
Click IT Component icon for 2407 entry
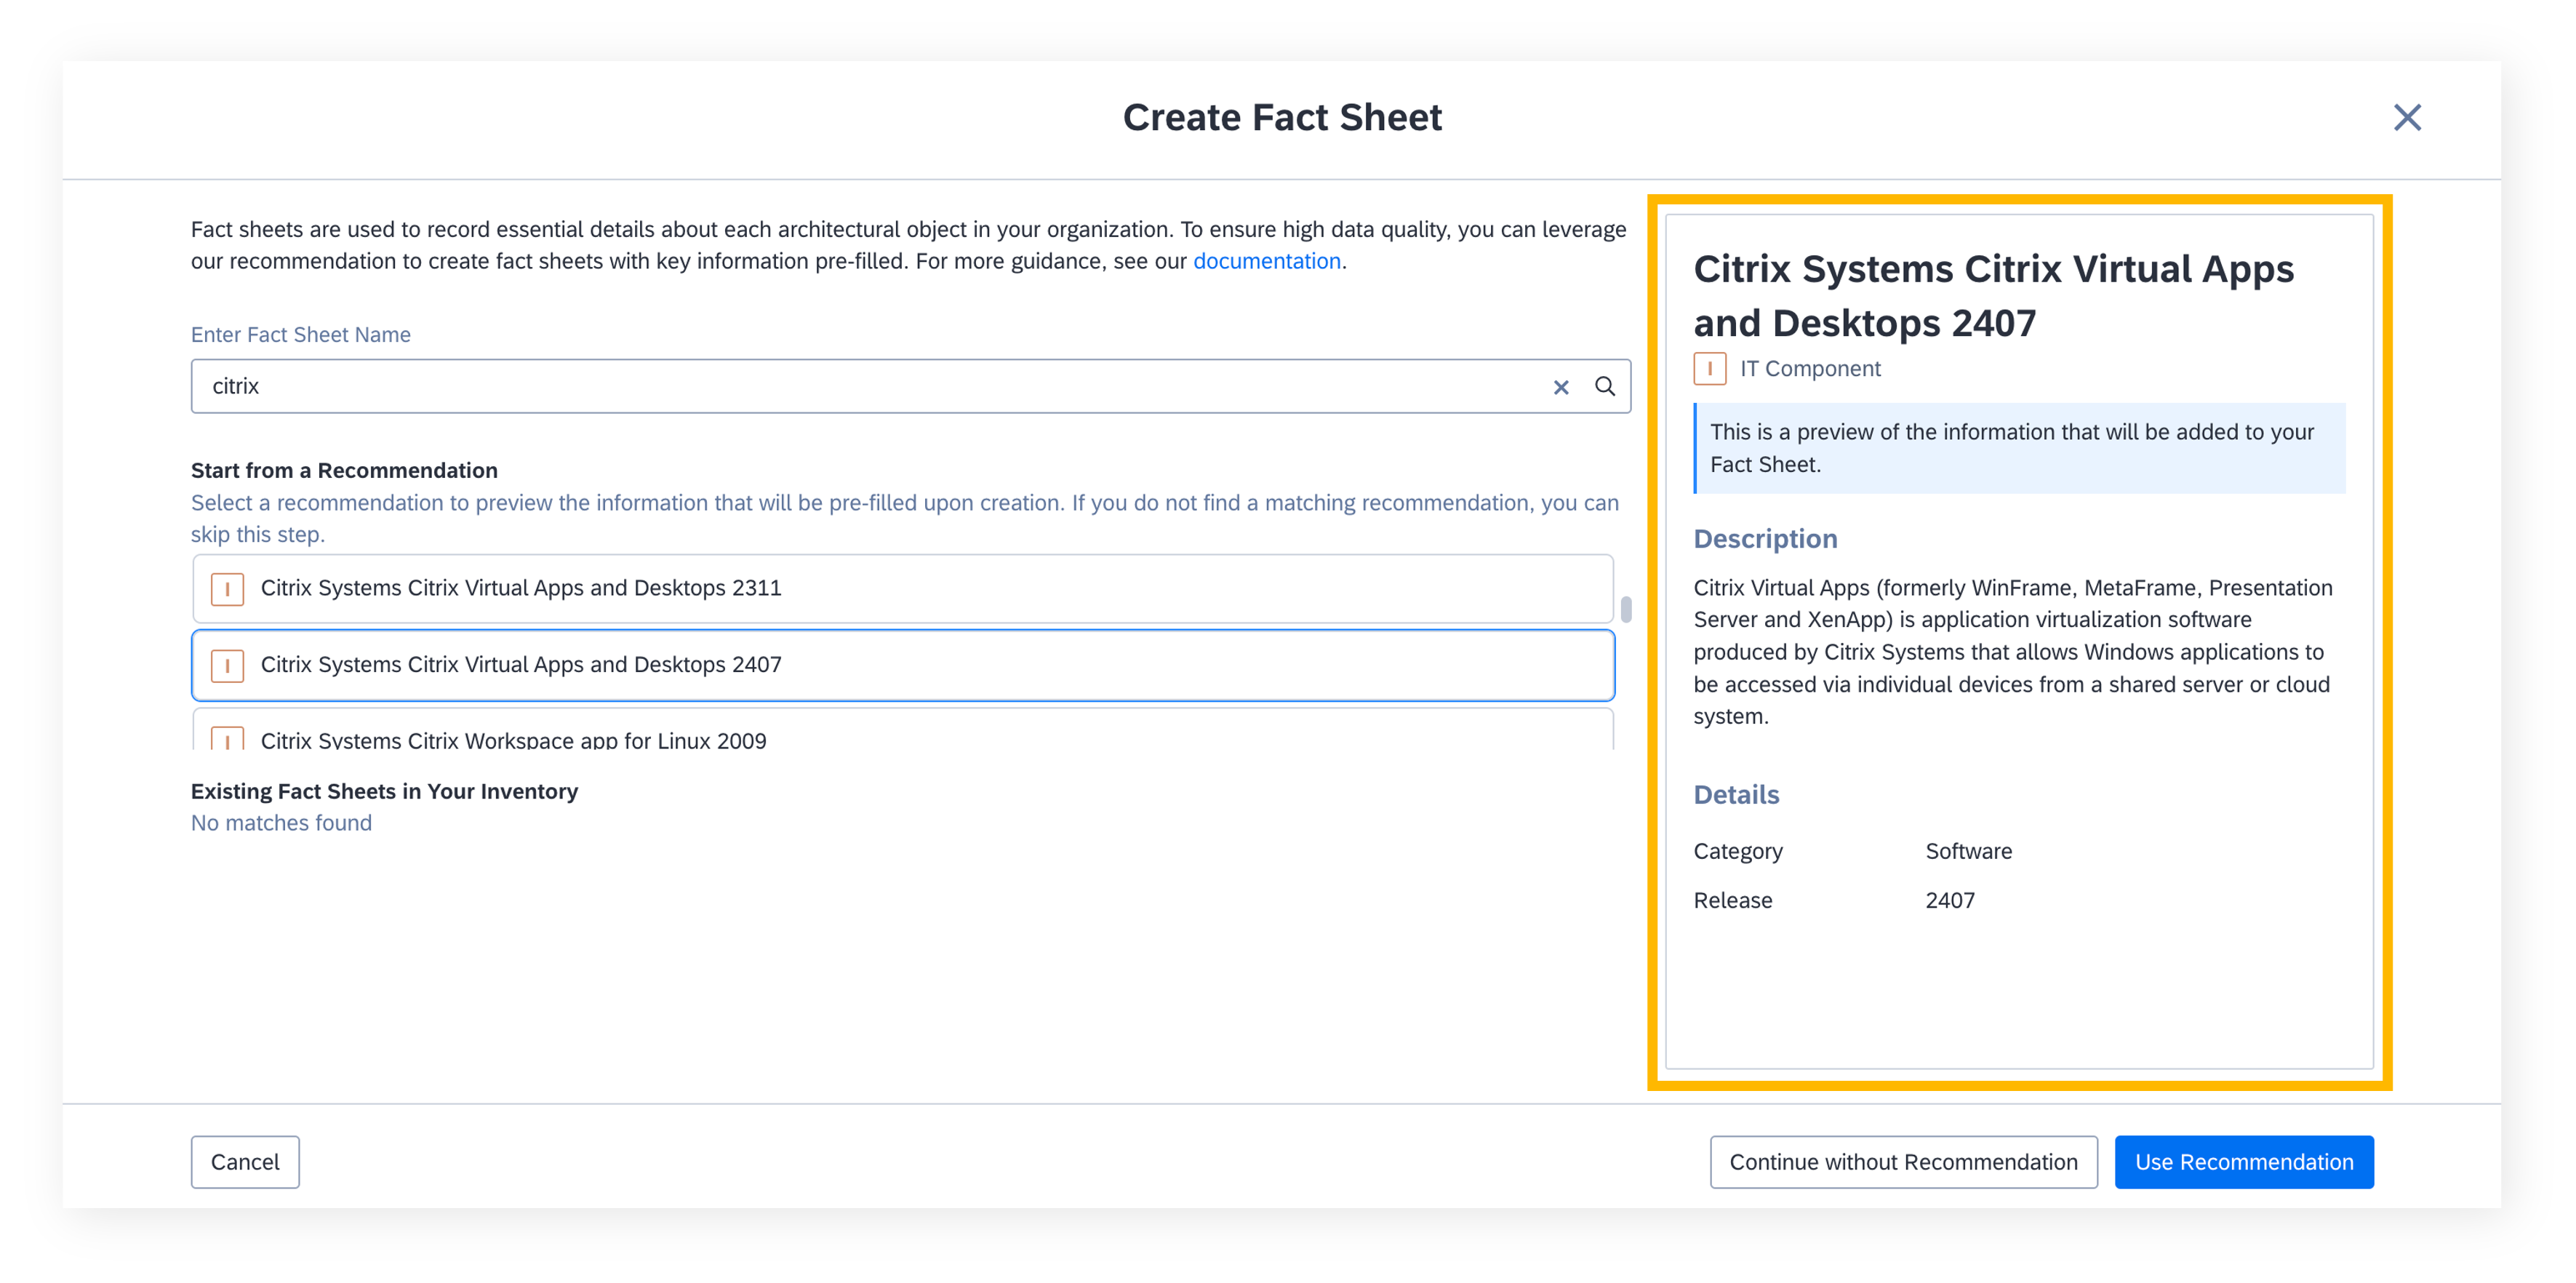227,665
